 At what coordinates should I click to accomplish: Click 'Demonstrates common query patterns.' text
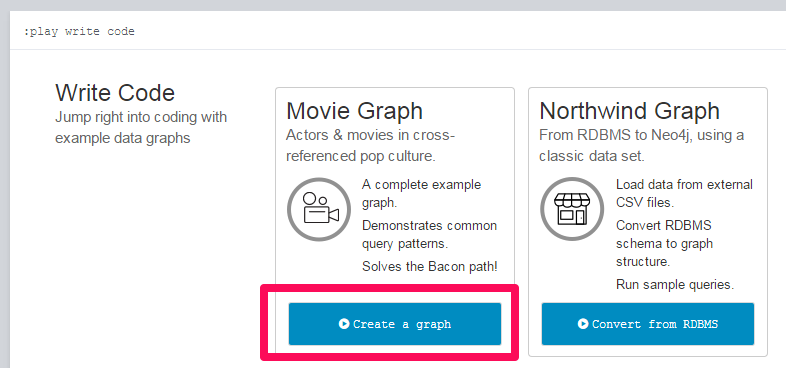[430, 235]
